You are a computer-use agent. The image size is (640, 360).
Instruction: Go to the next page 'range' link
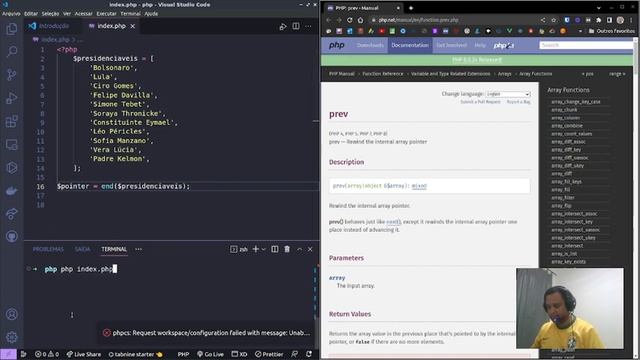(617, 74)
